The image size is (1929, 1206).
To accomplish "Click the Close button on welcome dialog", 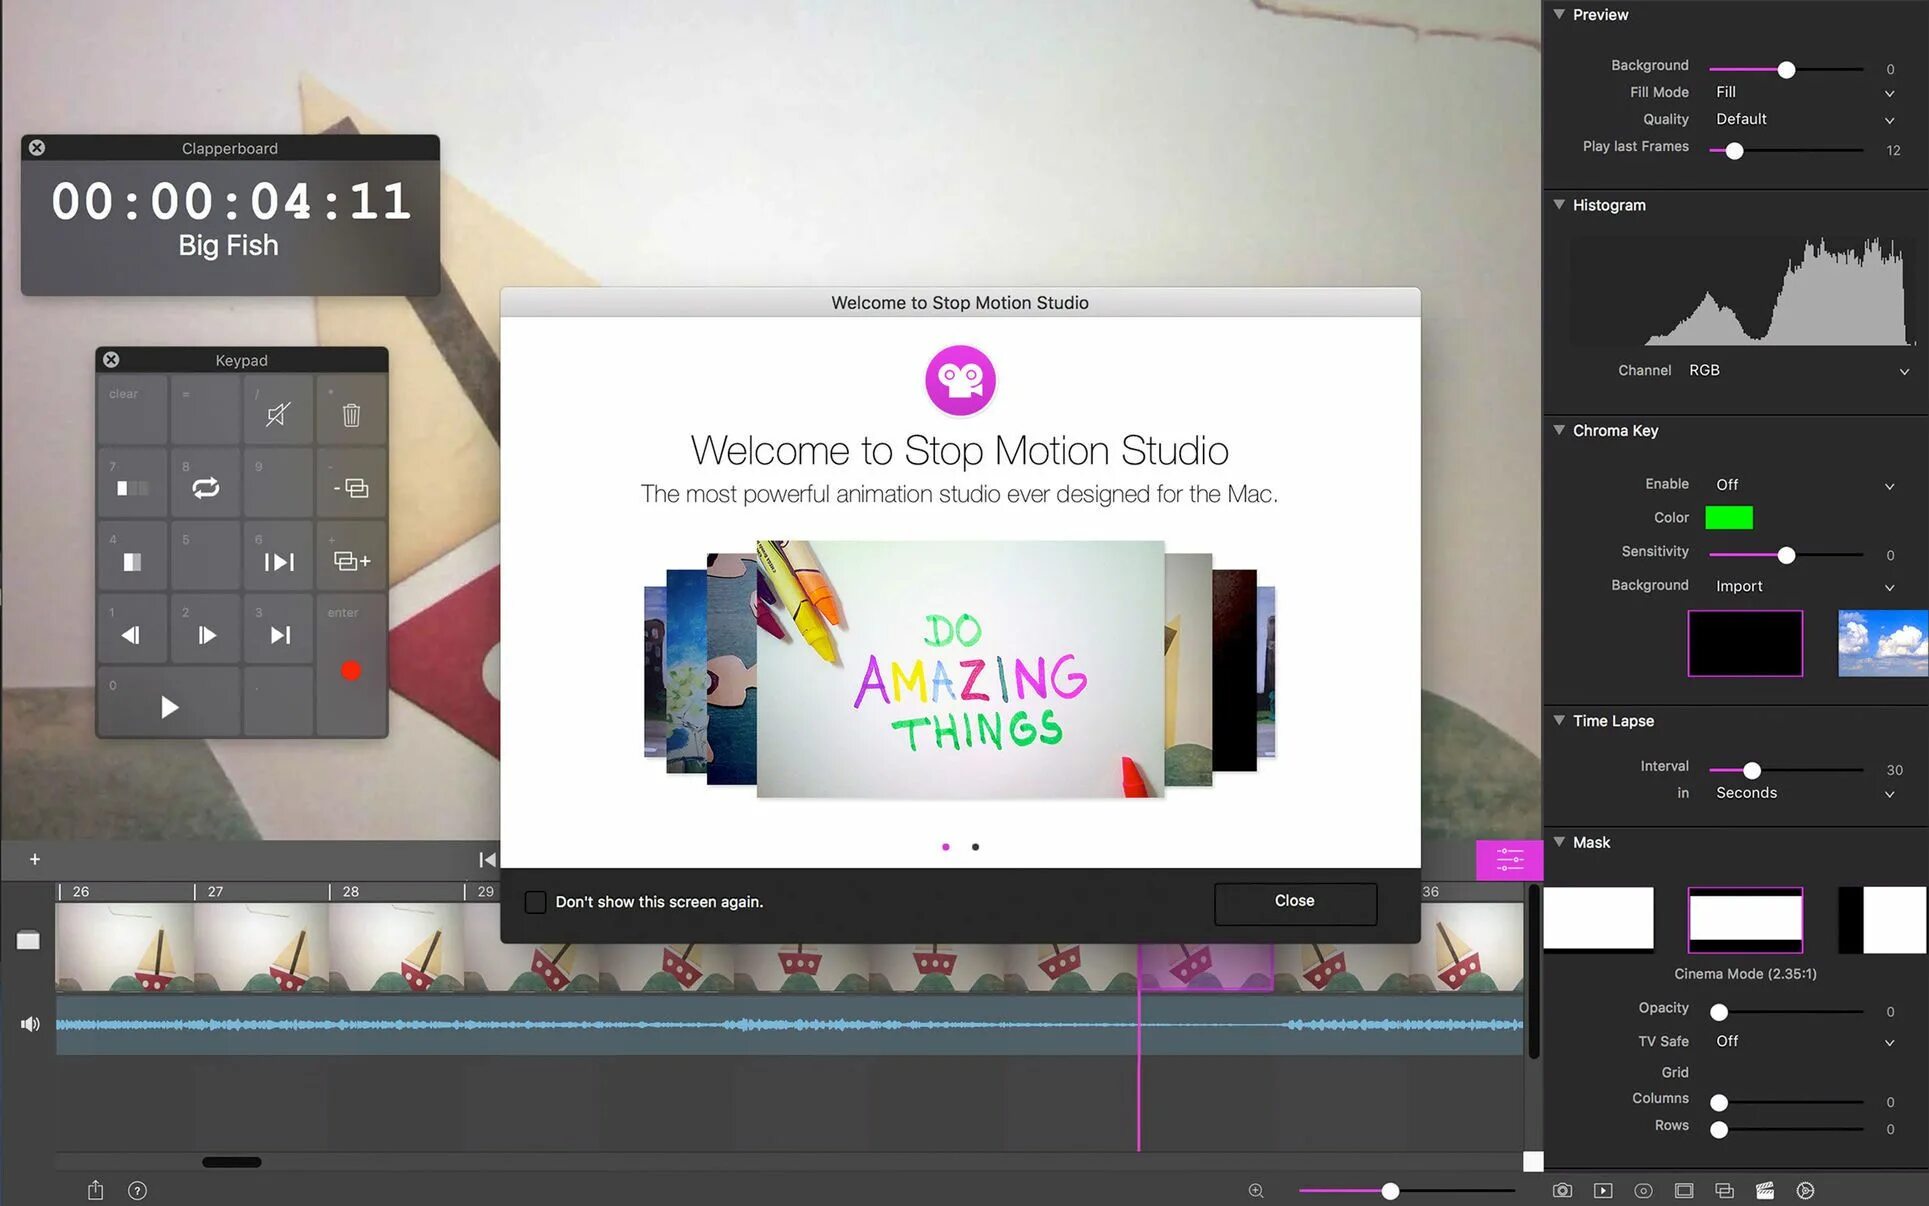I will pos(1295,902).
